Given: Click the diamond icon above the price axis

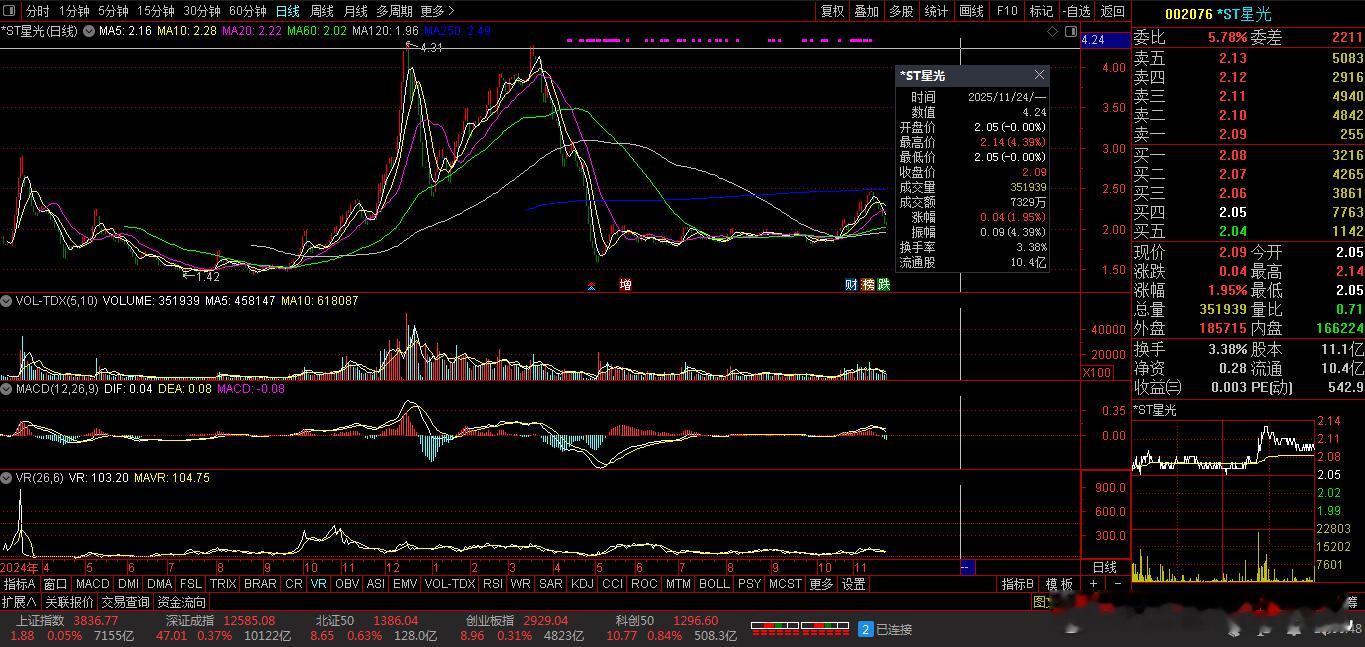Looking at the screenshot, I should tap(1052, 32).
